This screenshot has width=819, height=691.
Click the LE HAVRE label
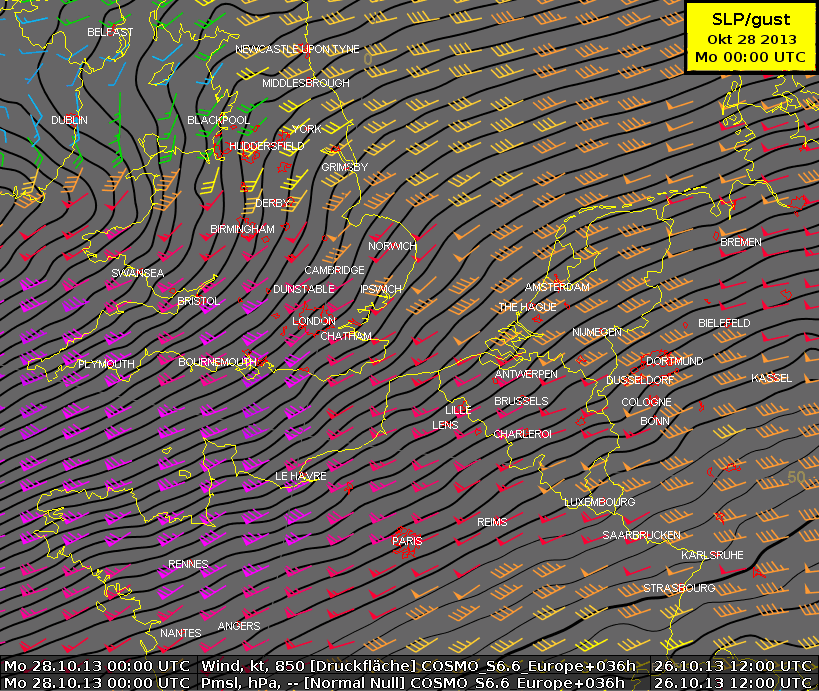(300, 477)
